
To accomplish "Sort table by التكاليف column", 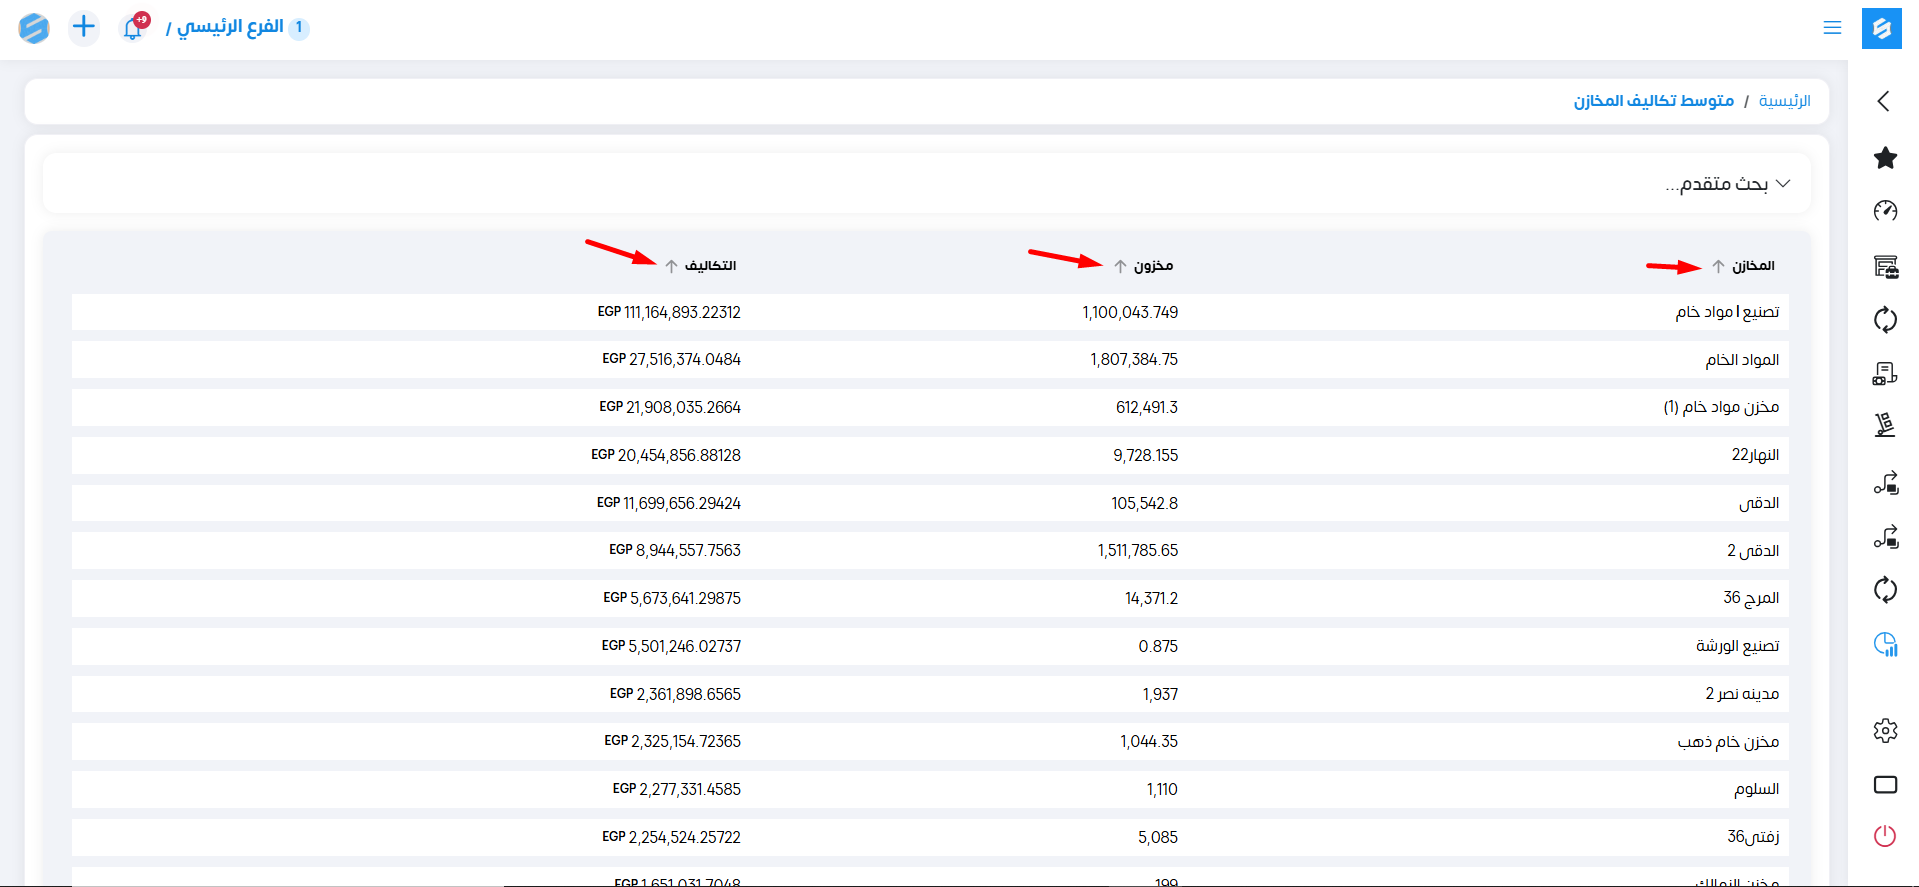I will 709,266.
